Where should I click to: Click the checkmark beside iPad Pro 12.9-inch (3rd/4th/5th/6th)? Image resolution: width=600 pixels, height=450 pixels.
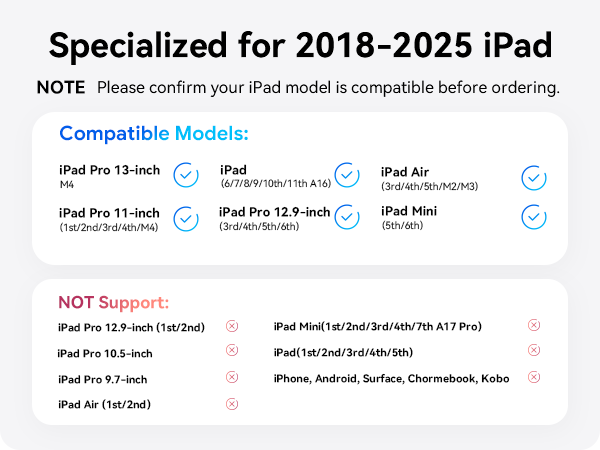(347, 217)
